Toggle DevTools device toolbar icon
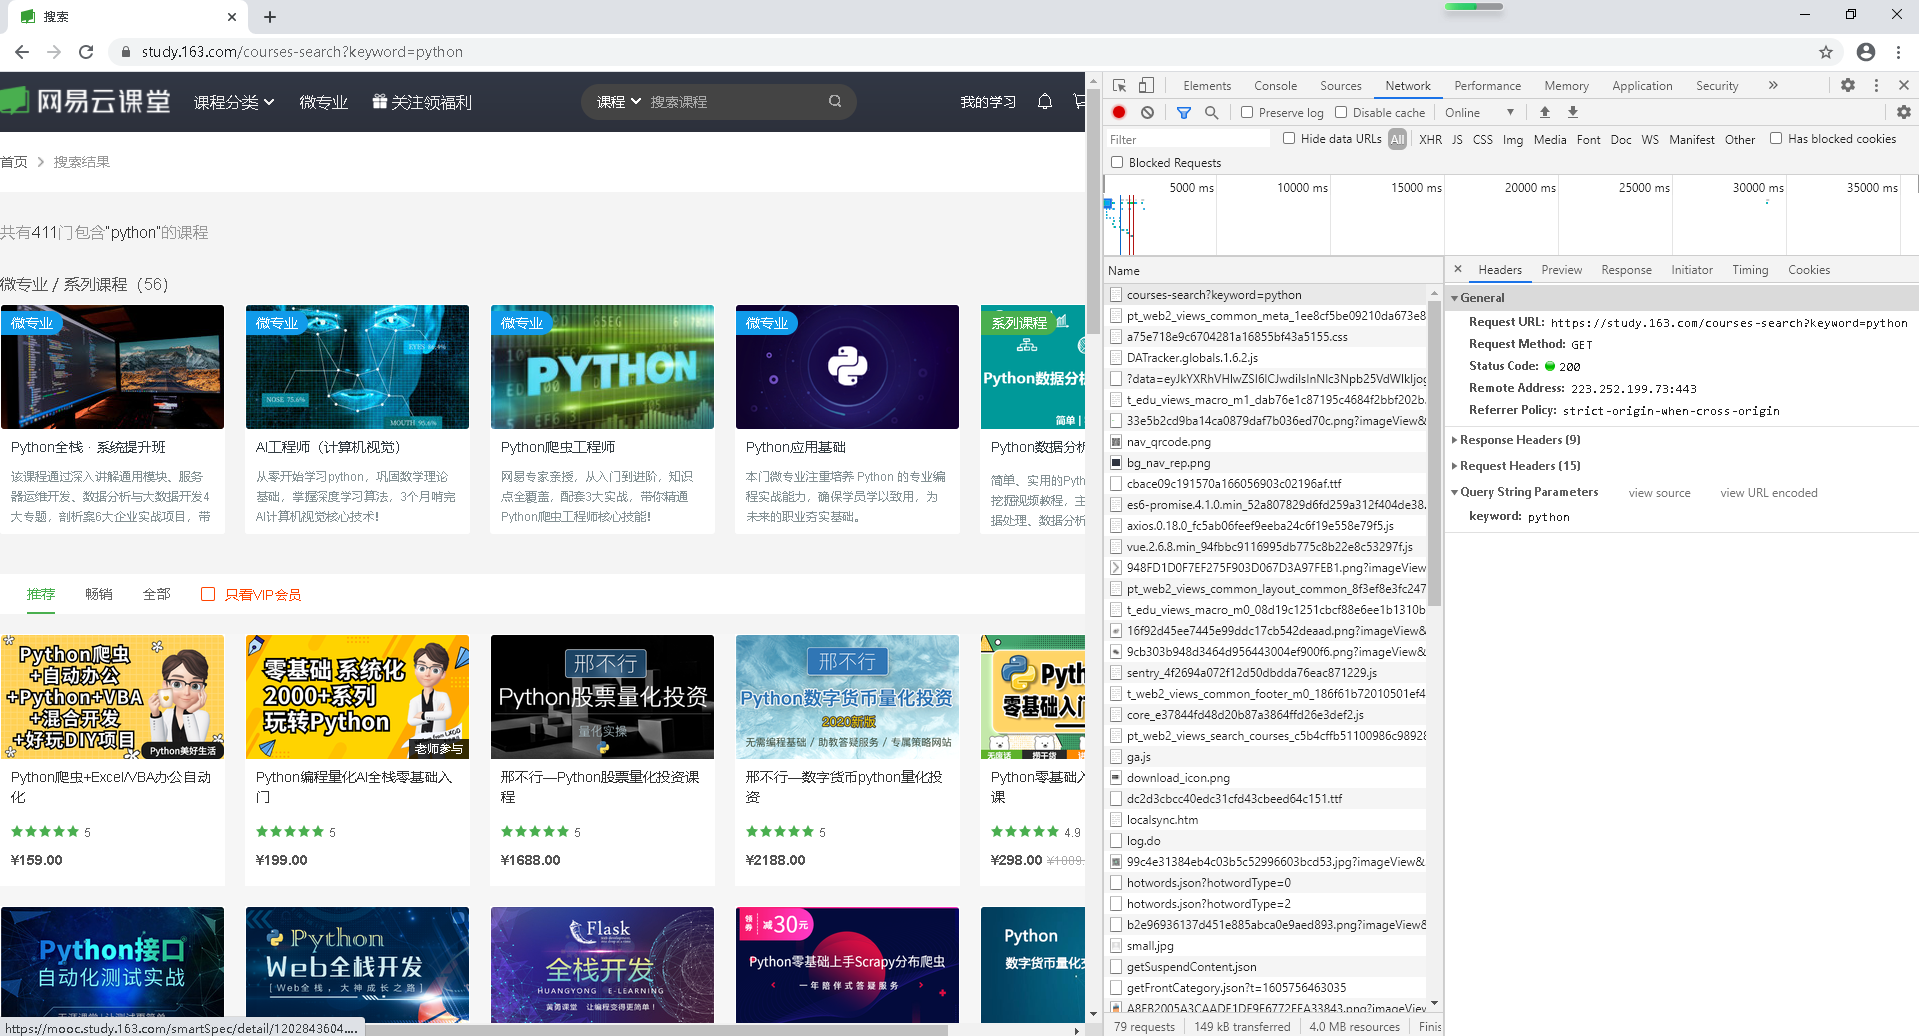 tap(1147, 86)
